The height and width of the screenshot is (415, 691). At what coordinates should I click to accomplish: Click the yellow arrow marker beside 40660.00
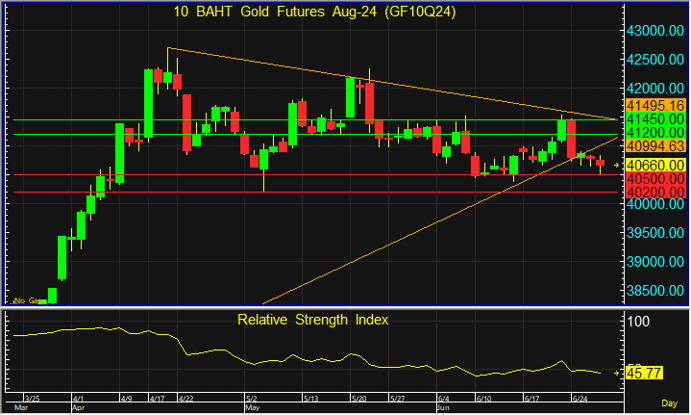pos(617,164)
